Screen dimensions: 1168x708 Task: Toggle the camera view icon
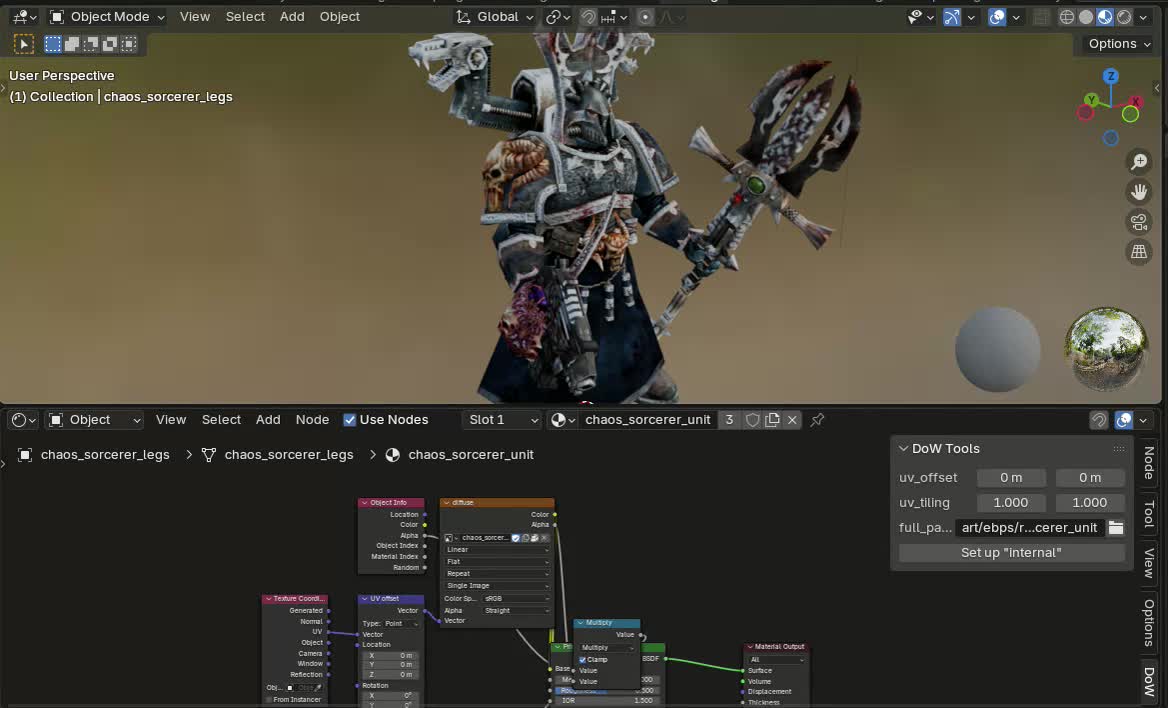click(1139, 222)
